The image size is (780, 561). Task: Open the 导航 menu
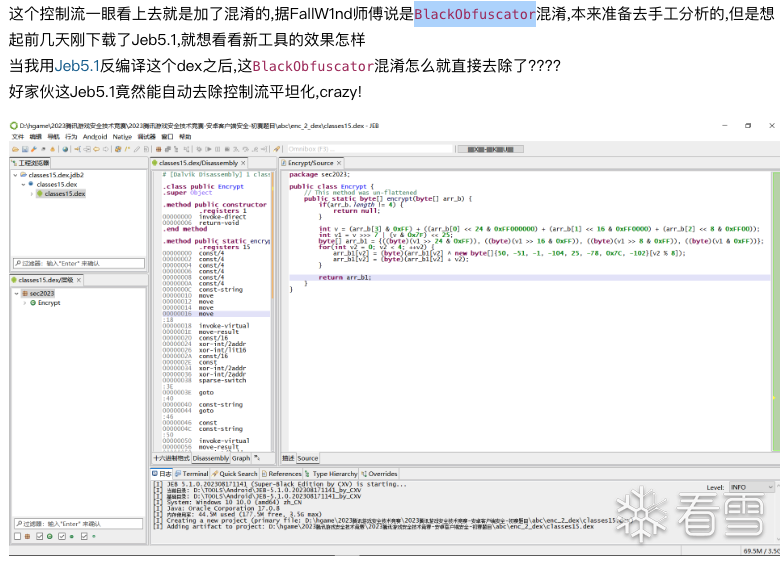click(x=53, y=137)
